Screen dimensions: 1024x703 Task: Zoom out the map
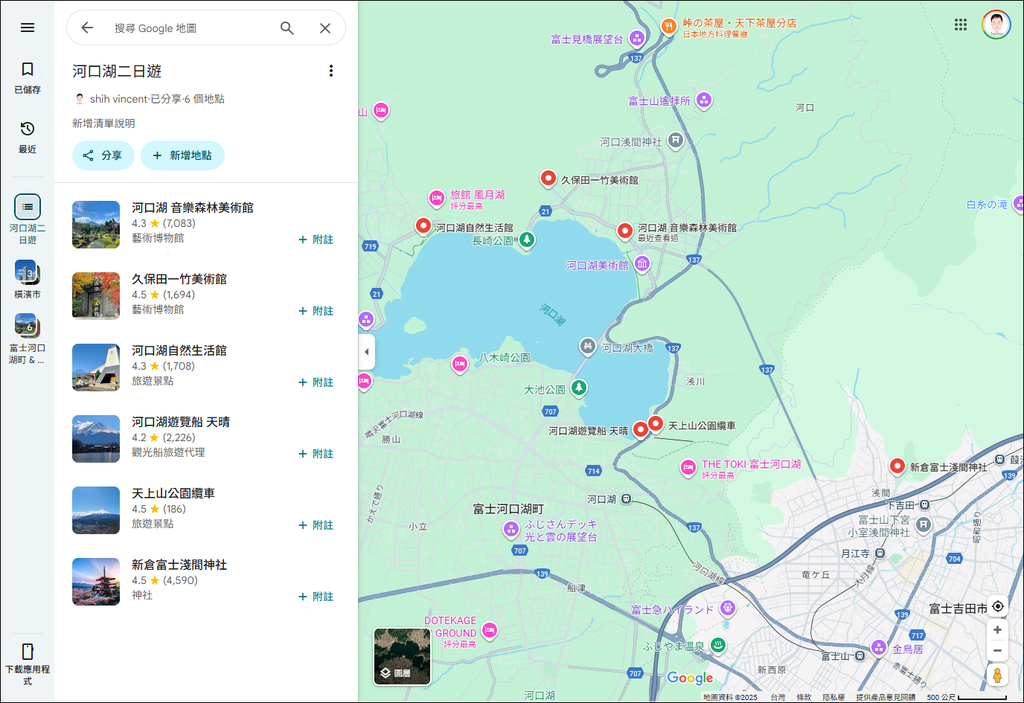[x=997, y=651]
